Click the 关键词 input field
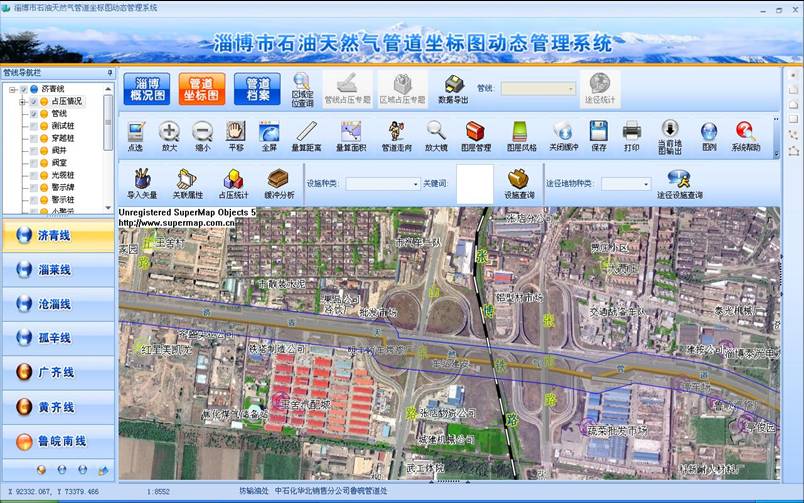This screenshot has width=804, height=503. [x=475, y=184]
